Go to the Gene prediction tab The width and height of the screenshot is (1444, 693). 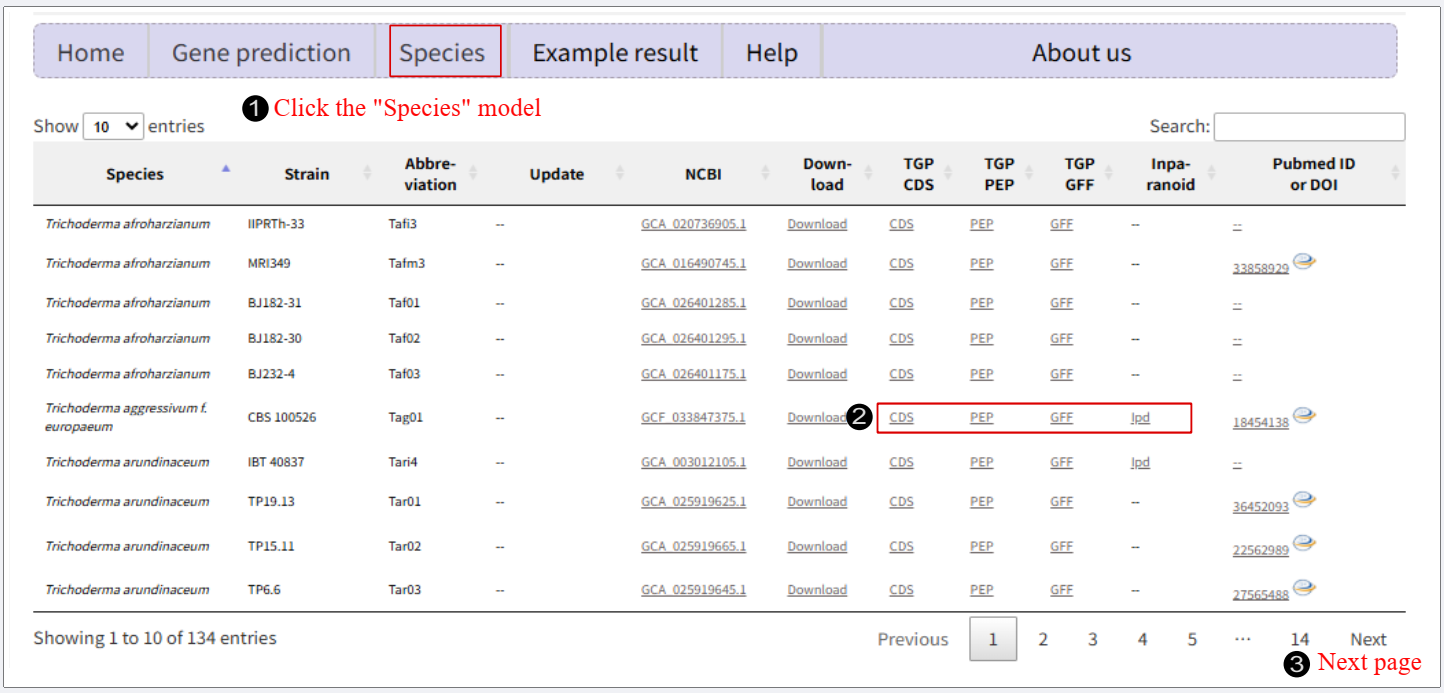click(261, 53)
